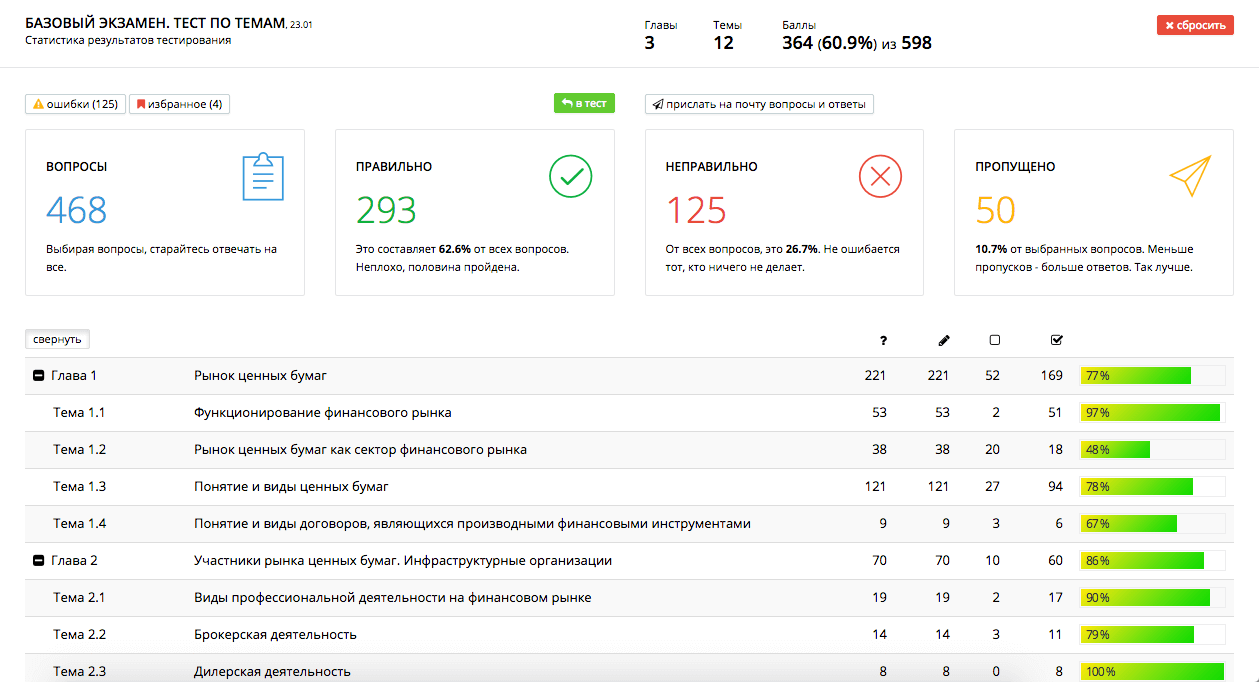Click the red cross circle icon
1259x682 pixels.
point(880,177)
